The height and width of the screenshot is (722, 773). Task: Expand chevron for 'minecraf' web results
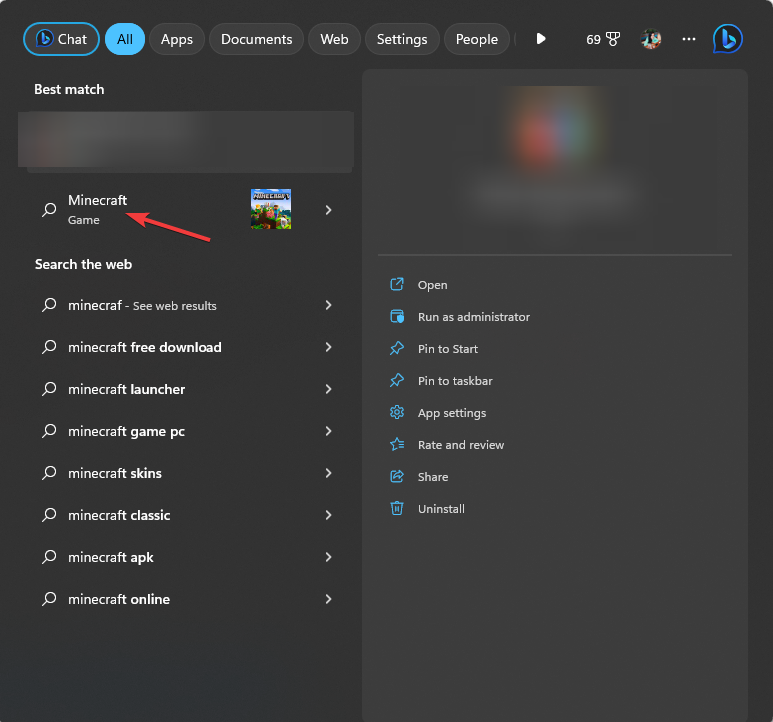328,305
